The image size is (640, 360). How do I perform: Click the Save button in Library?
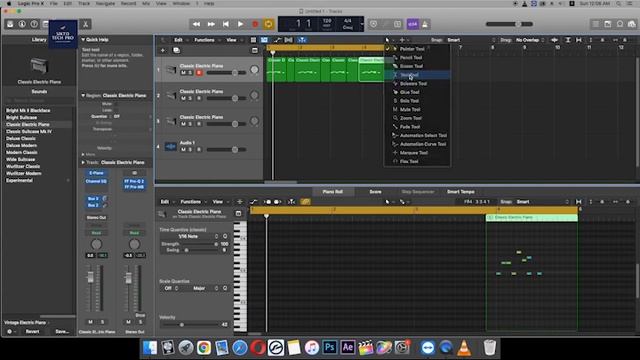[62, 331]
